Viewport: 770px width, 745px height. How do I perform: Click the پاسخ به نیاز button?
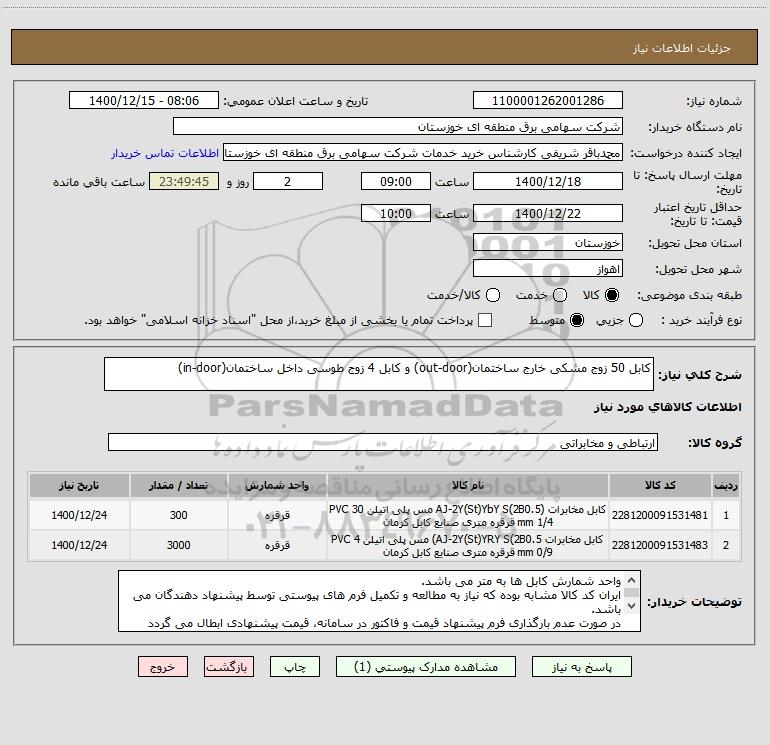(x=582, y=667)
